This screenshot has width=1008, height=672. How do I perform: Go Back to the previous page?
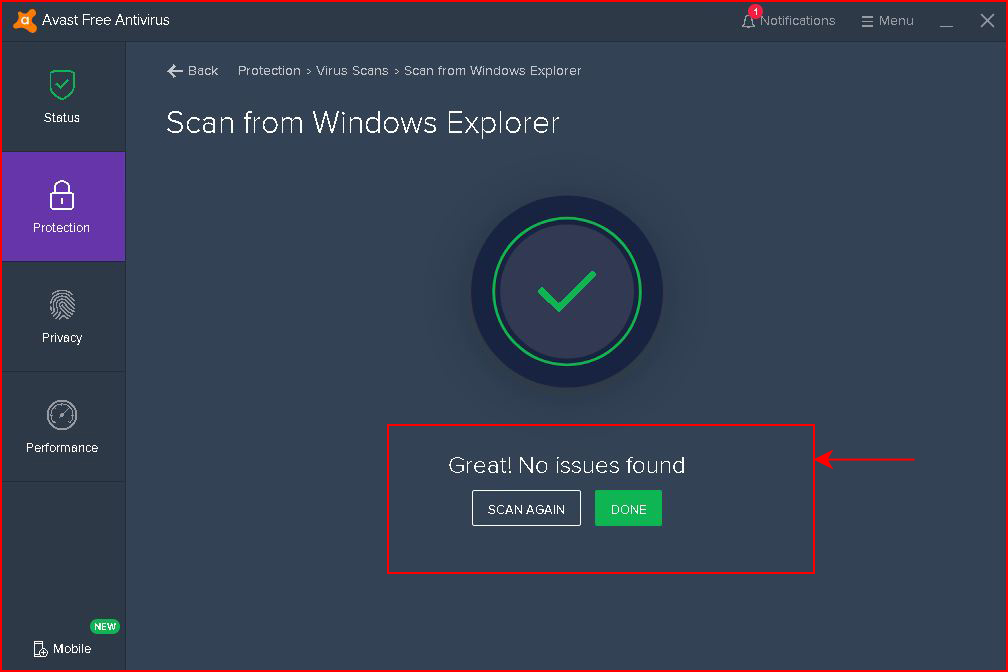click(x=192, y=71)
